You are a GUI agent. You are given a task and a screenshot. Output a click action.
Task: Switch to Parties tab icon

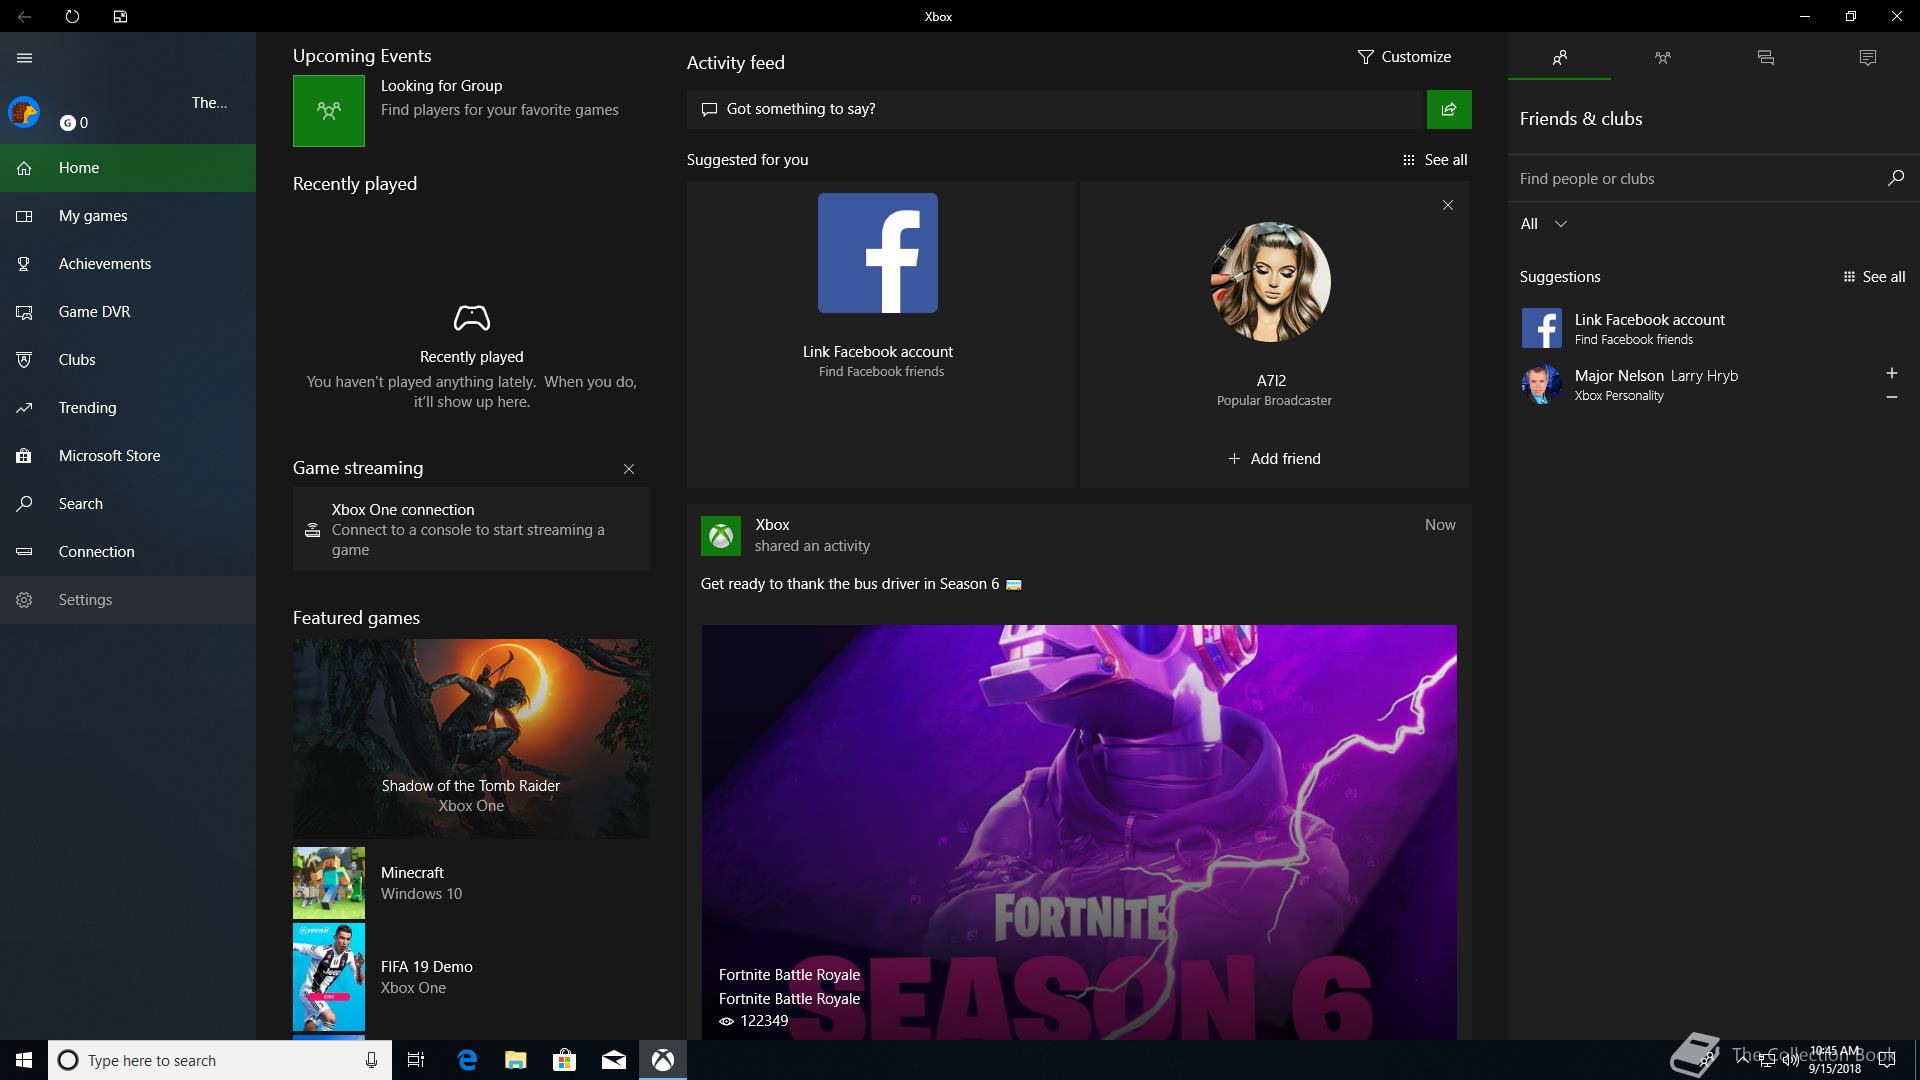pyautogui.click(x=1662, y=58)
